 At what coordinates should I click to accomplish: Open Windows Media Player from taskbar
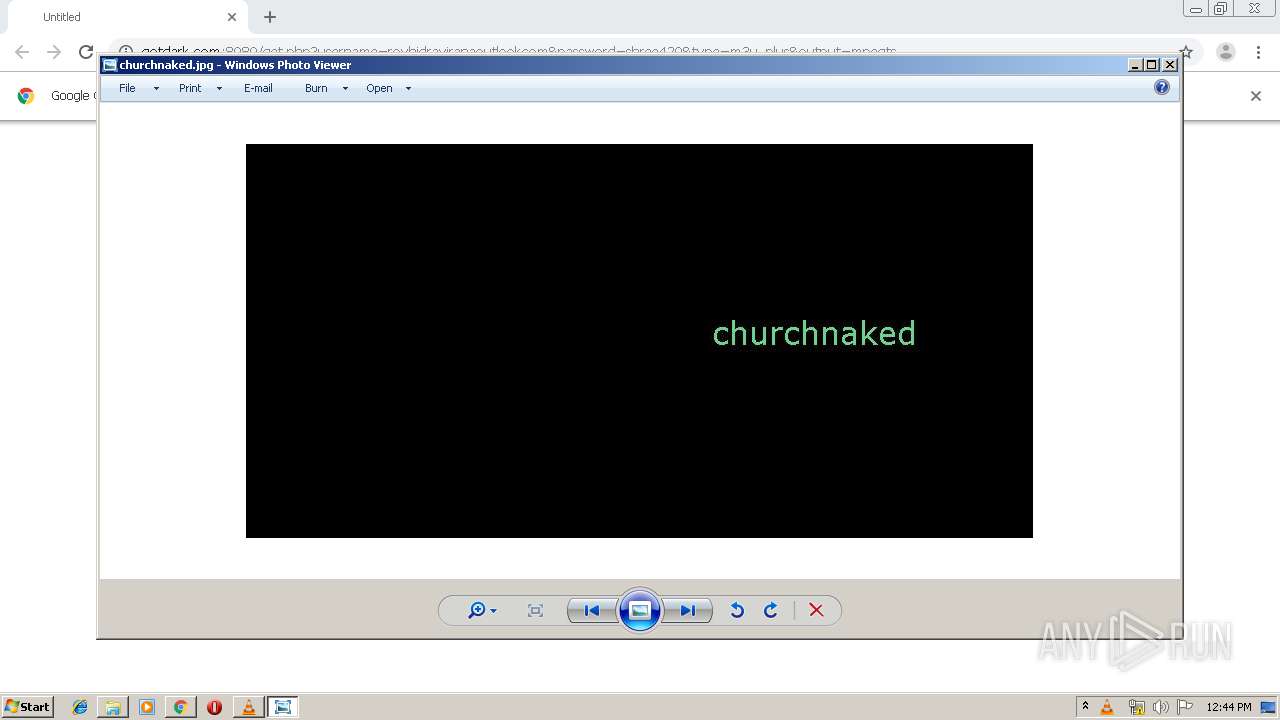(x=147, y=707)
